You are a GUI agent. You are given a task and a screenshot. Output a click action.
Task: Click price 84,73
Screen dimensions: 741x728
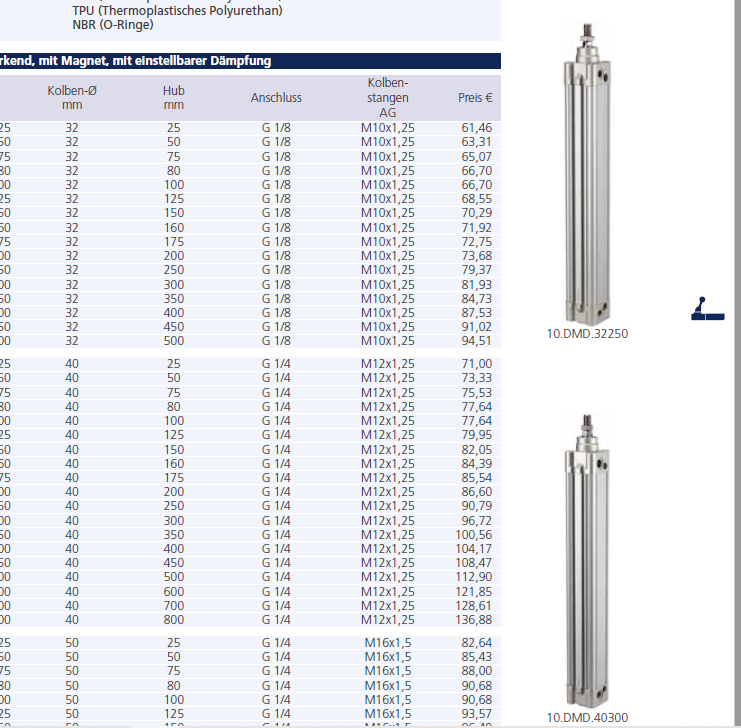click(x=476, y=299)
